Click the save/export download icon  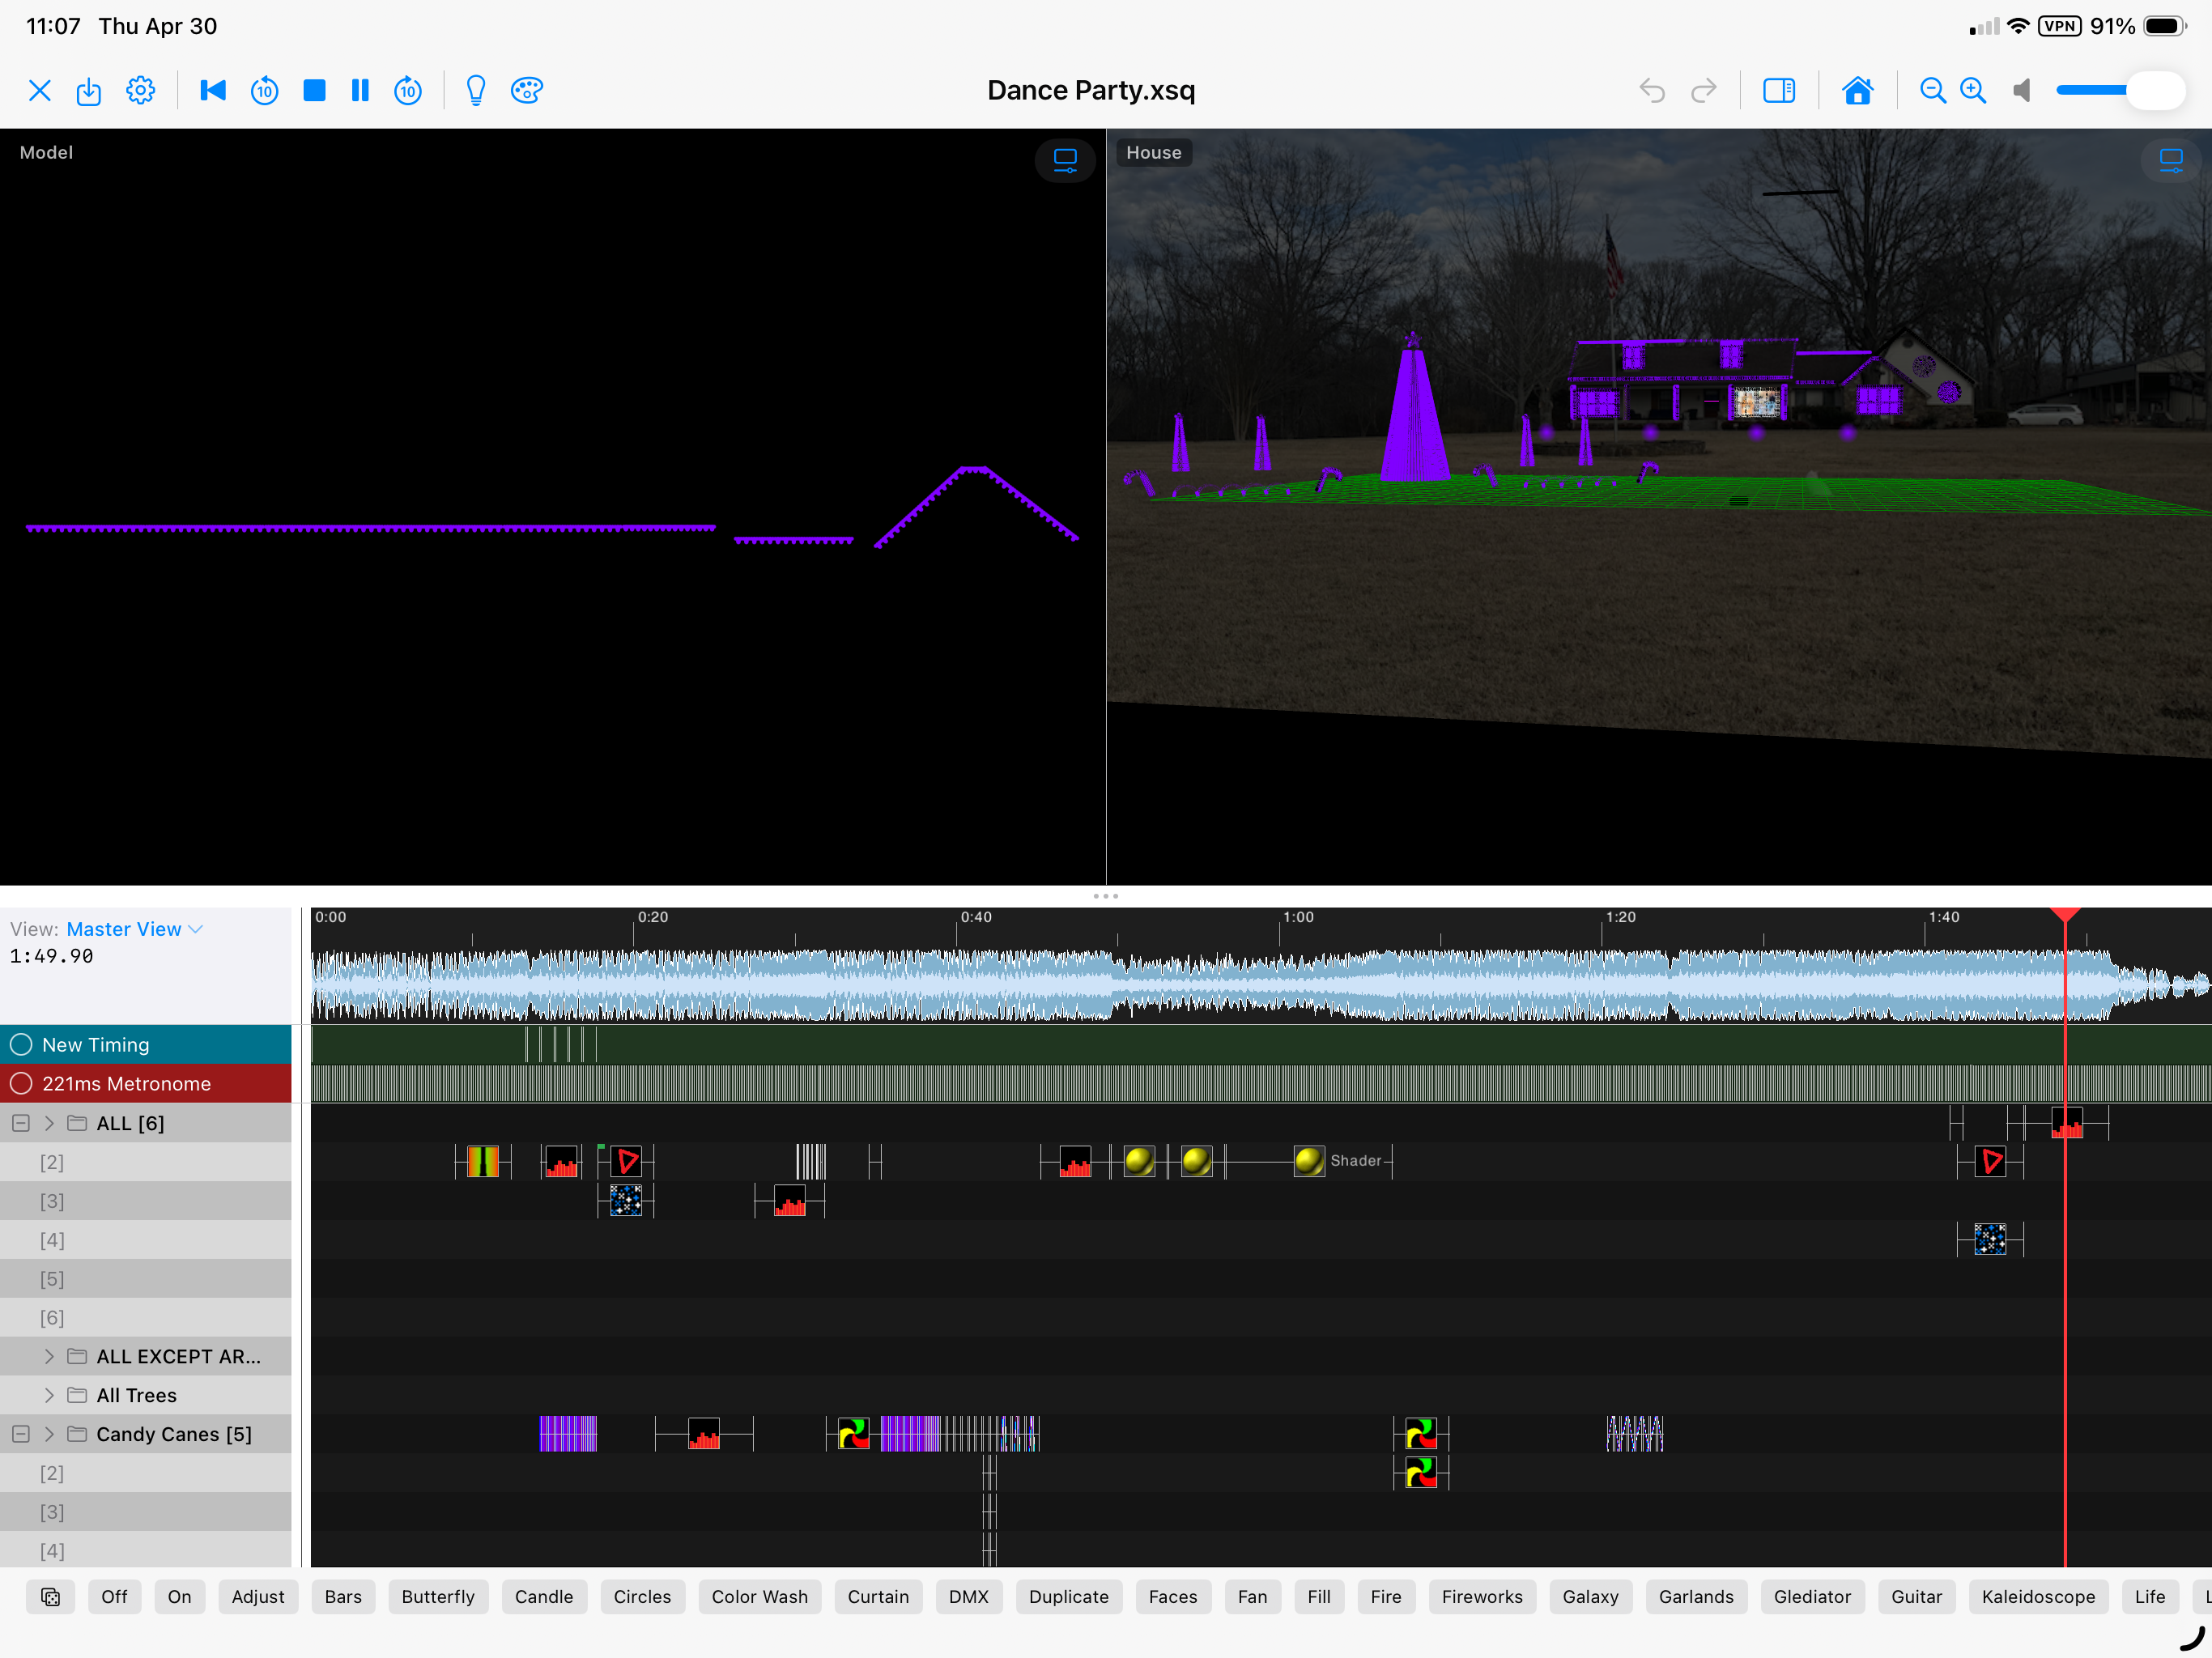tap(89, 91)
